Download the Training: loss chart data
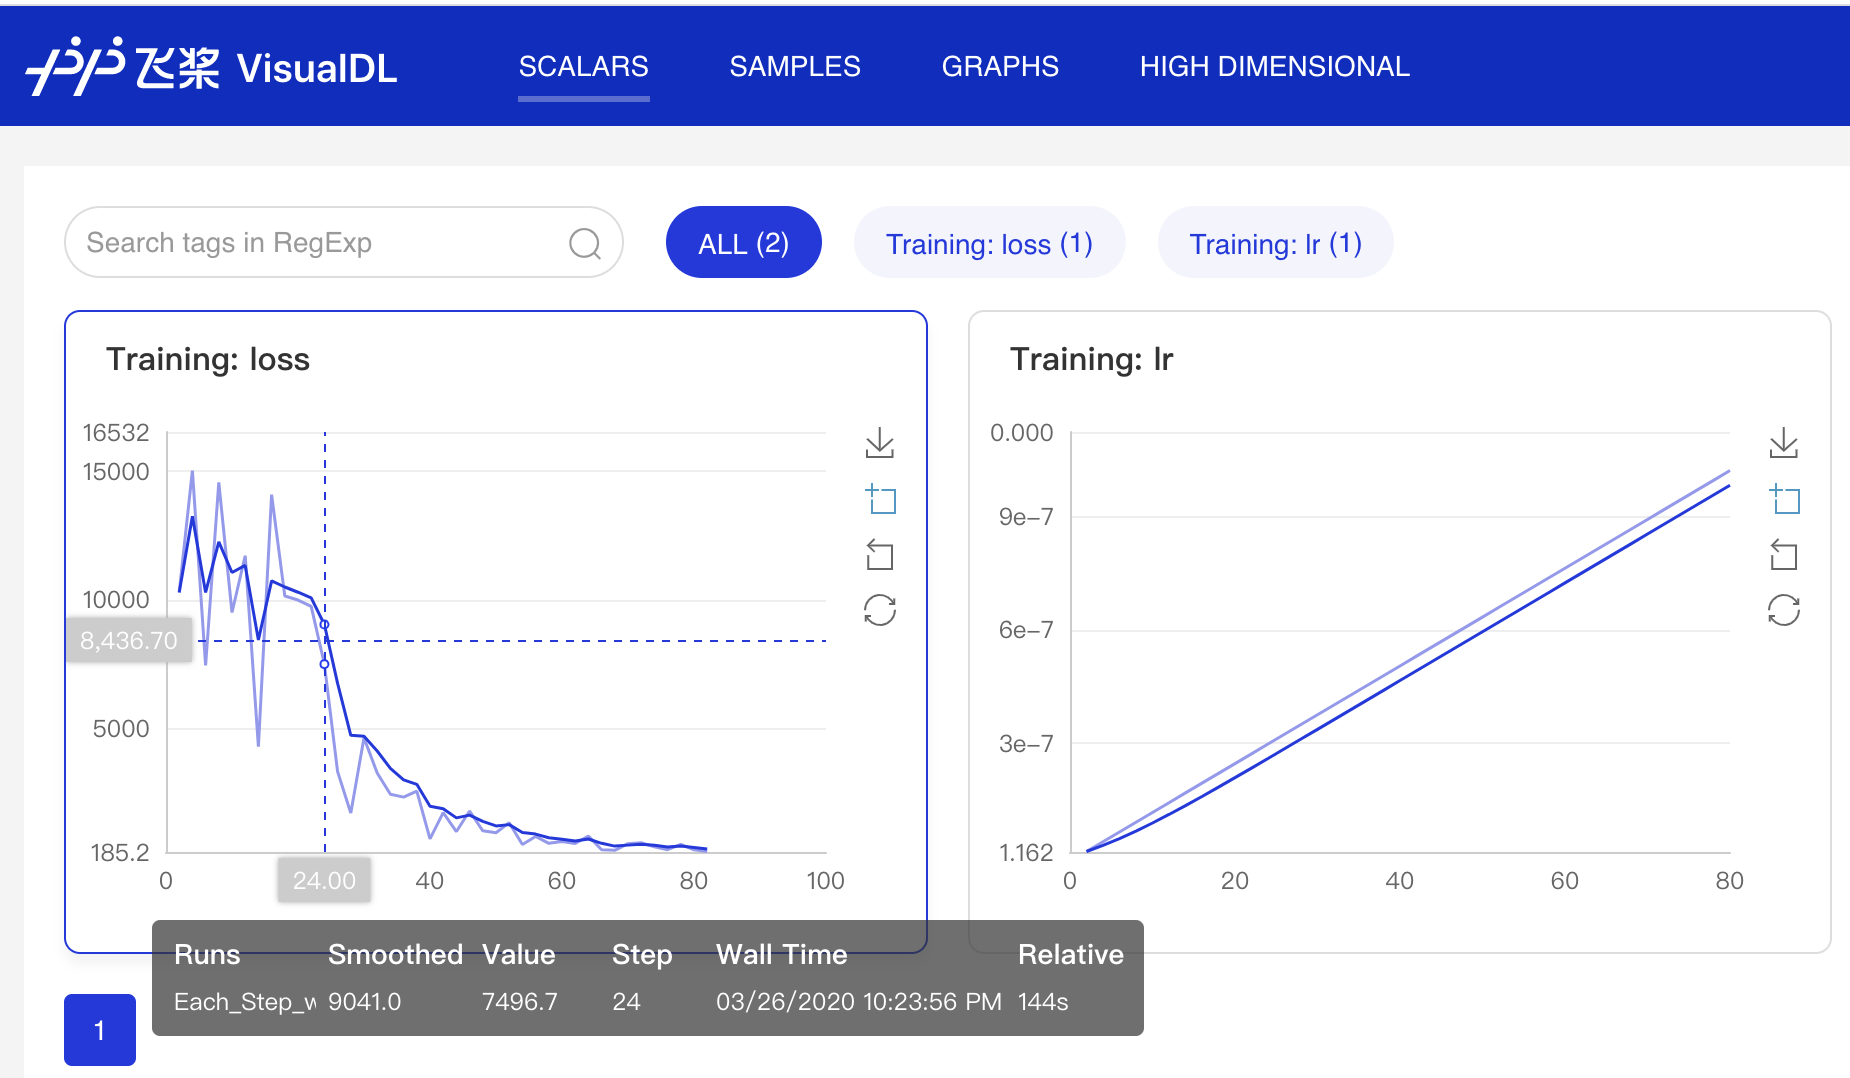Image resolution: width=1850 pixels, height=1078 pixels. 880,443
